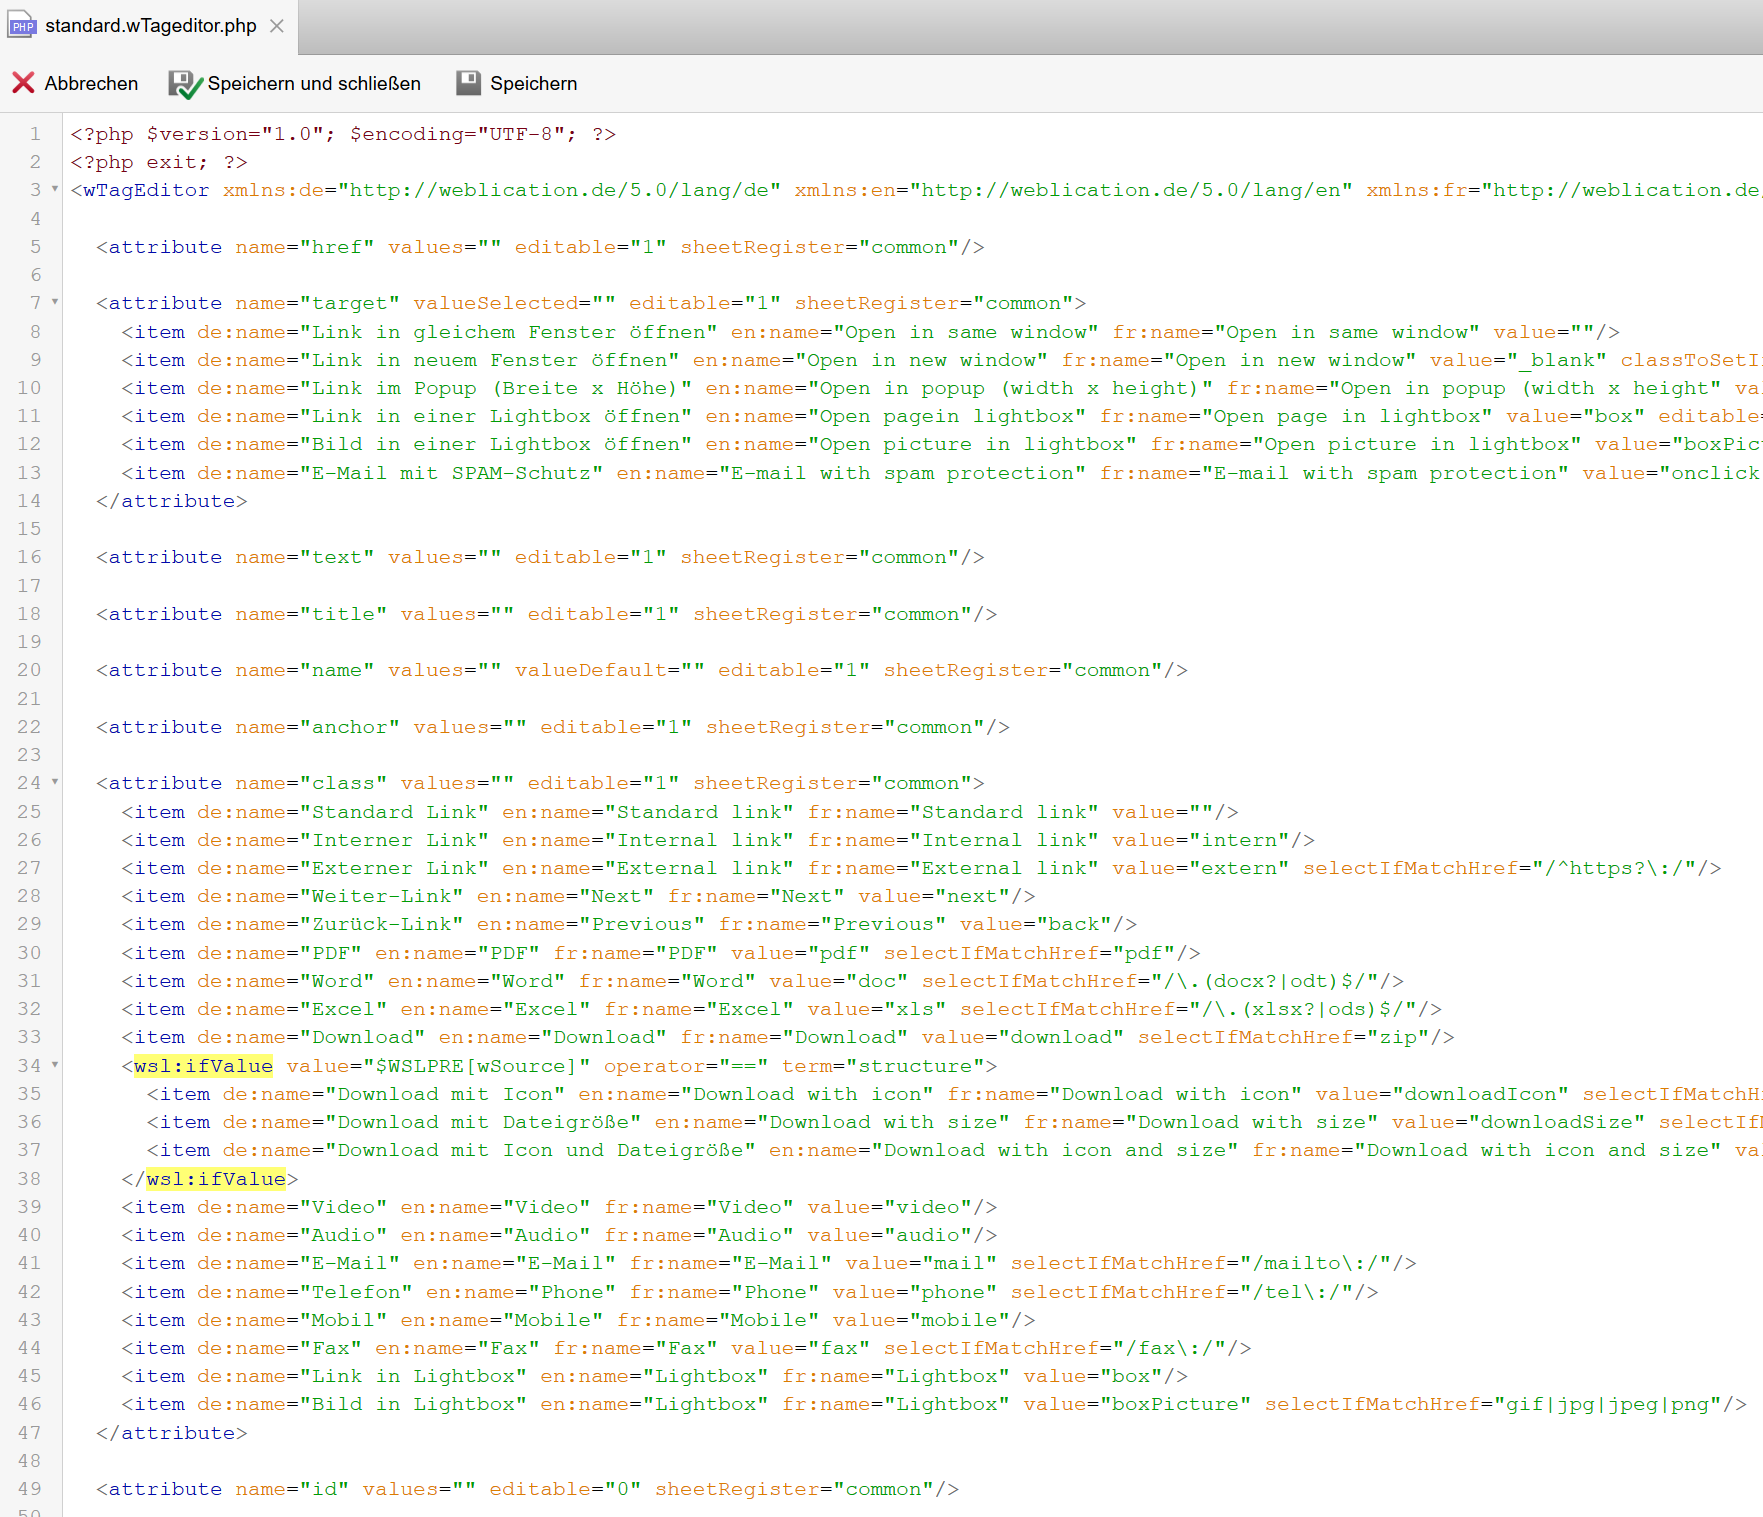
Task: Click the Abbrechen button label
Action: click(x=91, y=84)
